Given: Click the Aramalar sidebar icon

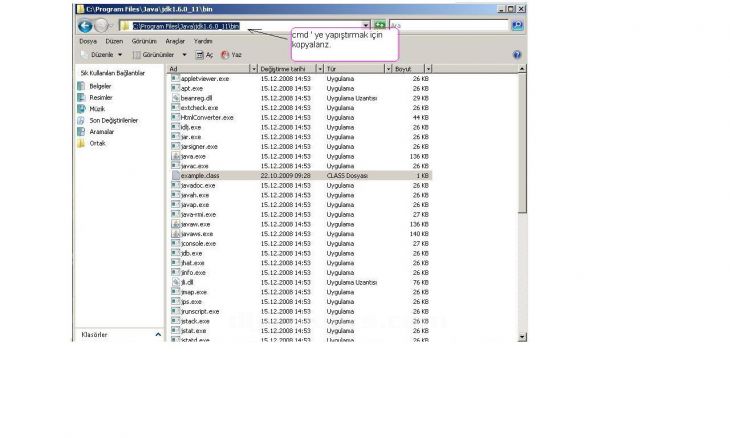Looking at the screenshot, I should click(x=81, y=132).
